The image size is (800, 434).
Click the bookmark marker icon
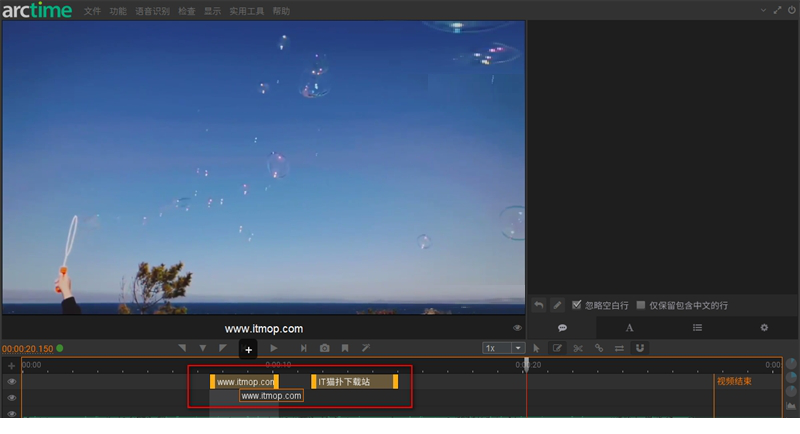tap(345, 348)
